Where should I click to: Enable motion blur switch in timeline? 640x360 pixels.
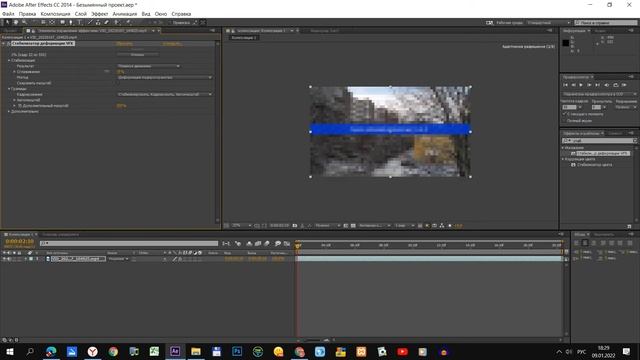click(x=267, y=243)
